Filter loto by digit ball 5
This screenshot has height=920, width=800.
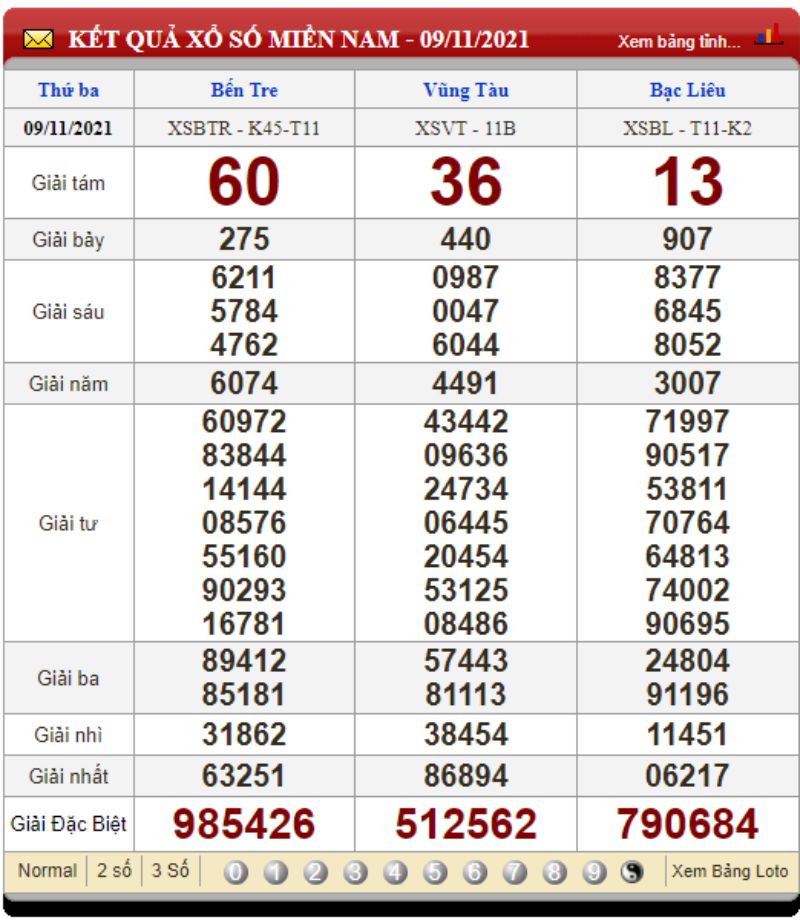coord(435,872)
